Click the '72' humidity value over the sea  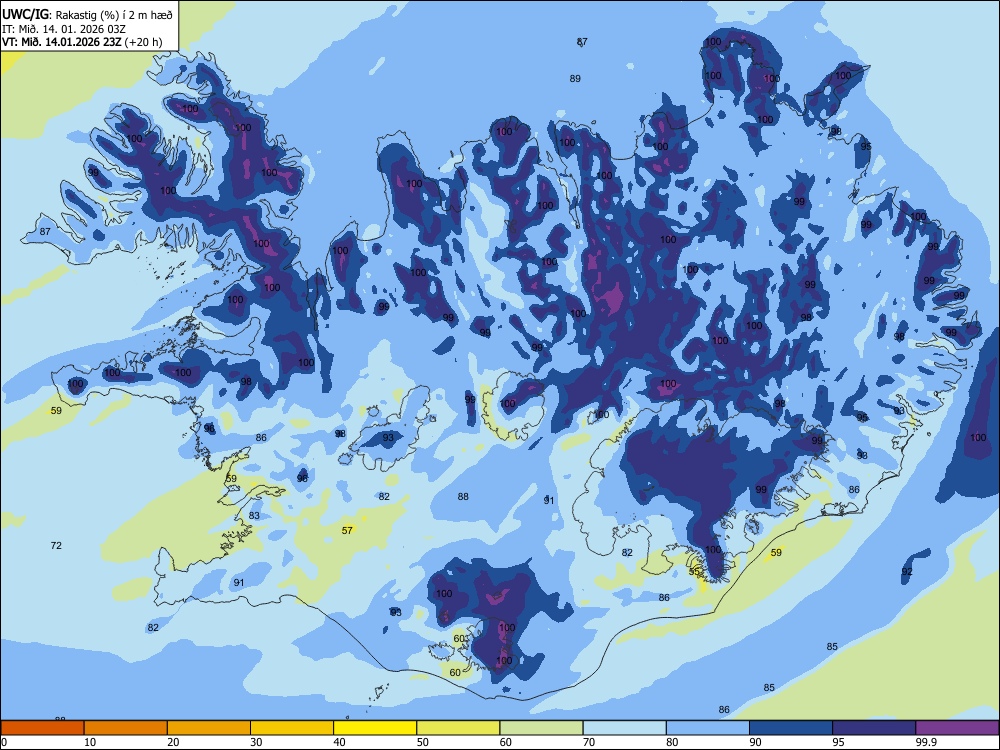pyautogui.click(x=56, y=545)
